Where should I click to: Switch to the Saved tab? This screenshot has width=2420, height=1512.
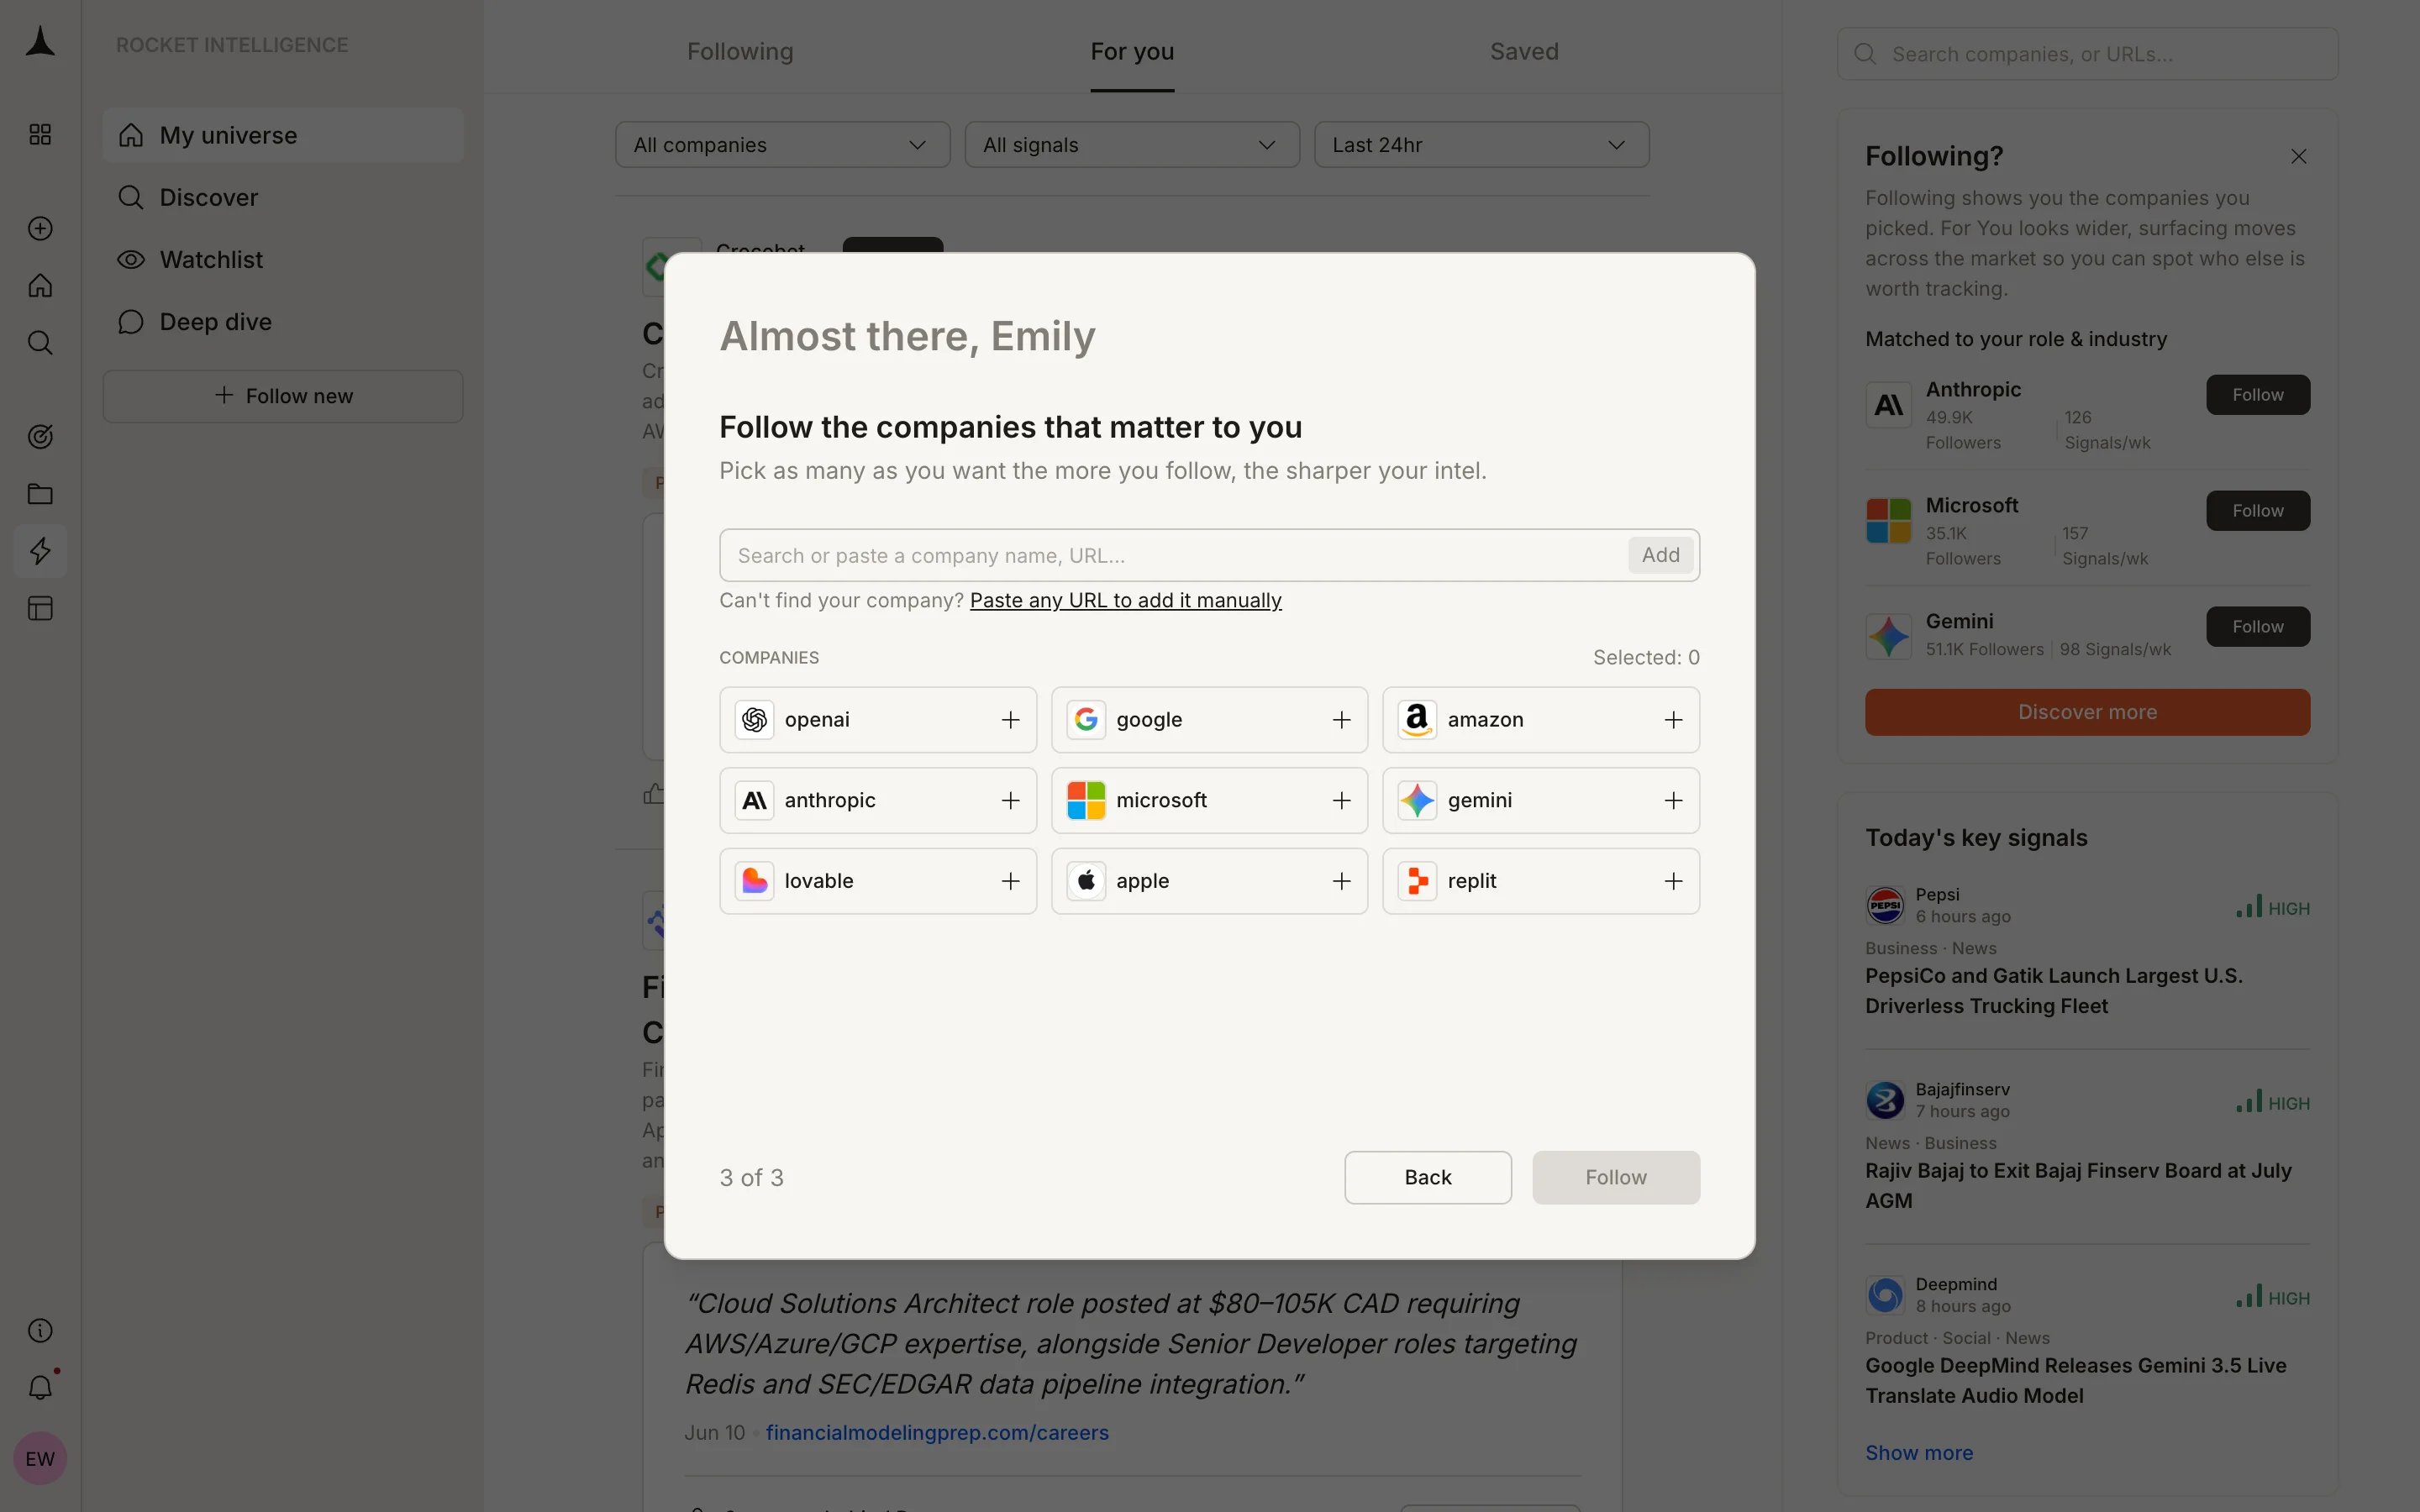pyautogui.click(x=1524, y=51)
